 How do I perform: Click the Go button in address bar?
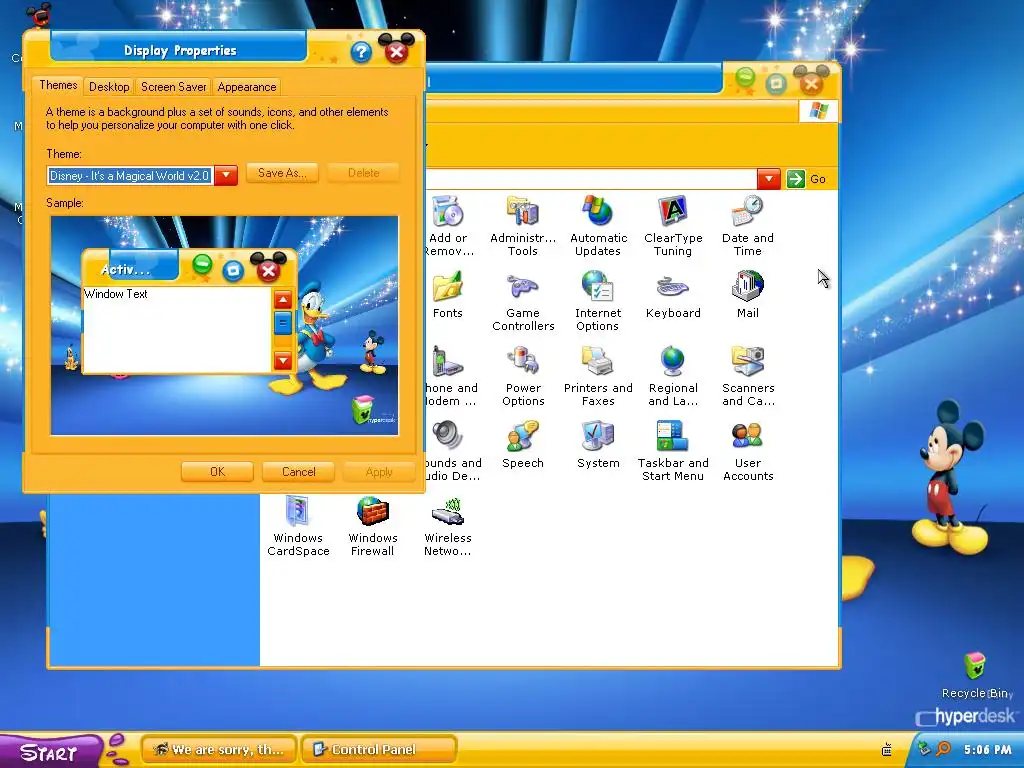click(x=807, y=179)
